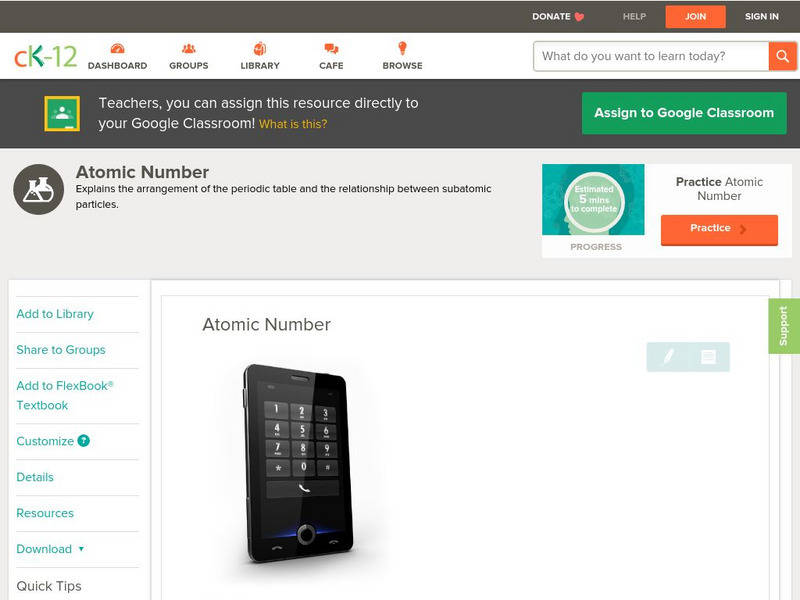Open the Browse lightbulb icon
The image size is (800, 600).
coord(403,48)
